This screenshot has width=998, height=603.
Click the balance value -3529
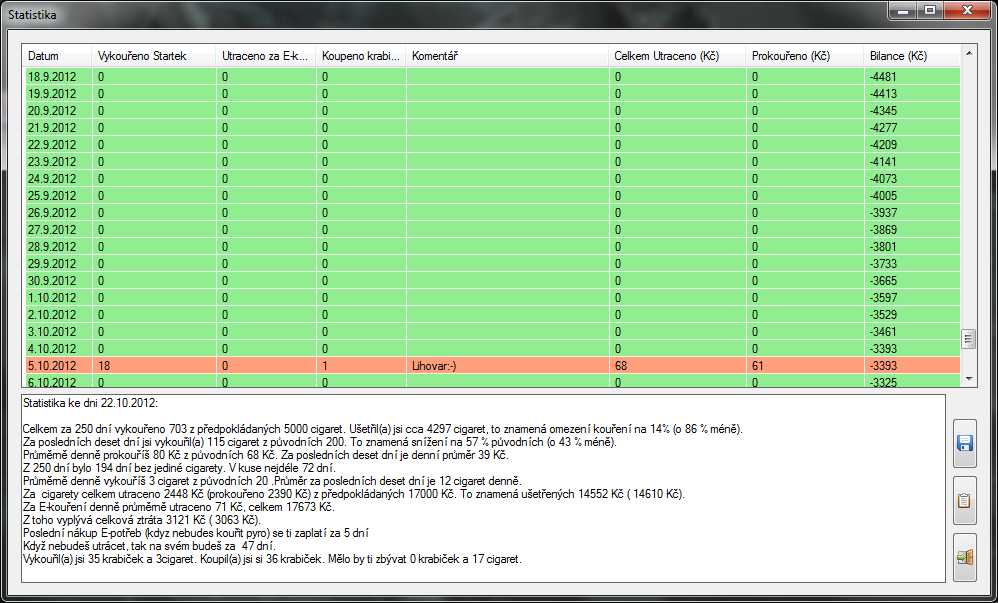point(883,315)
